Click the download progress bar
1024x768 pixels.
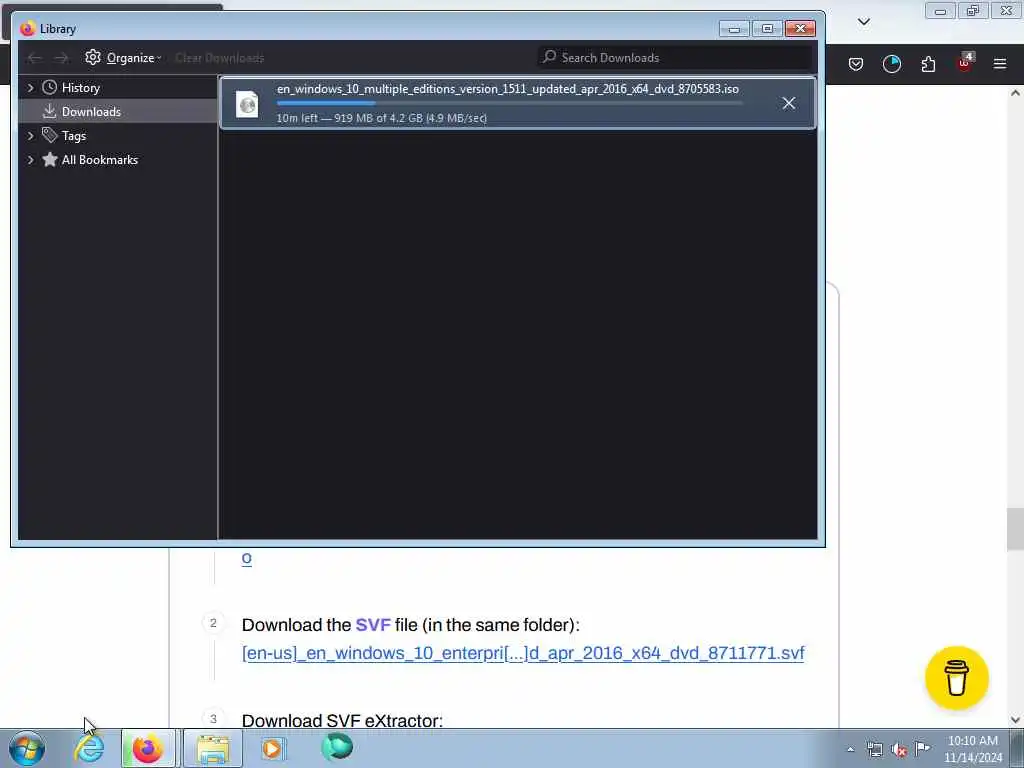pyautogui.click(x=509, y=103)
